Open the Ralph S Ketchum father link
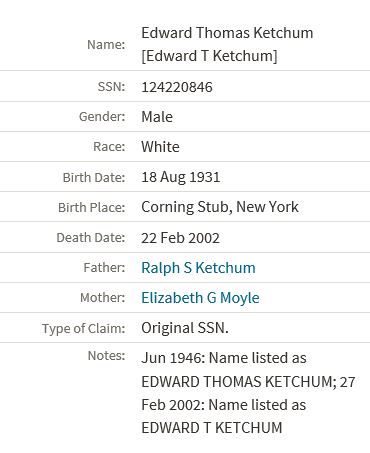370x453 pixels. click(x=198, y=268)
